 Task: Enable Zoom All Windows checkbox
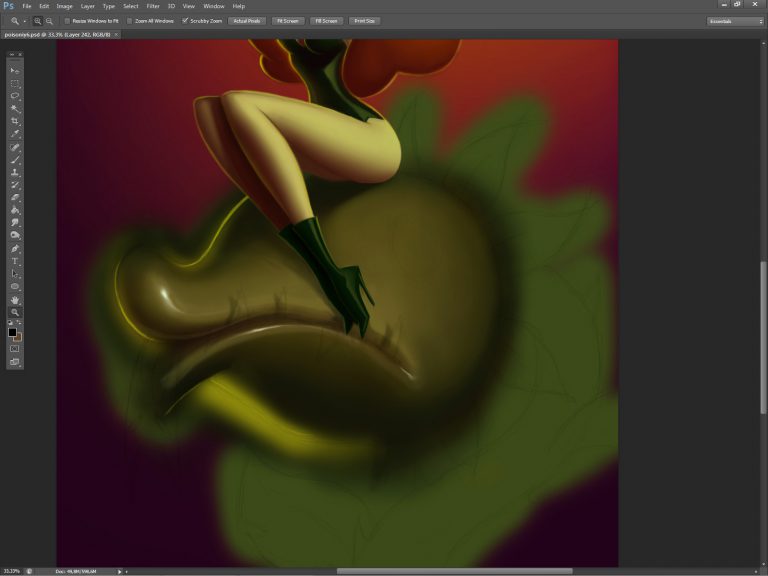tap(130, 21)
